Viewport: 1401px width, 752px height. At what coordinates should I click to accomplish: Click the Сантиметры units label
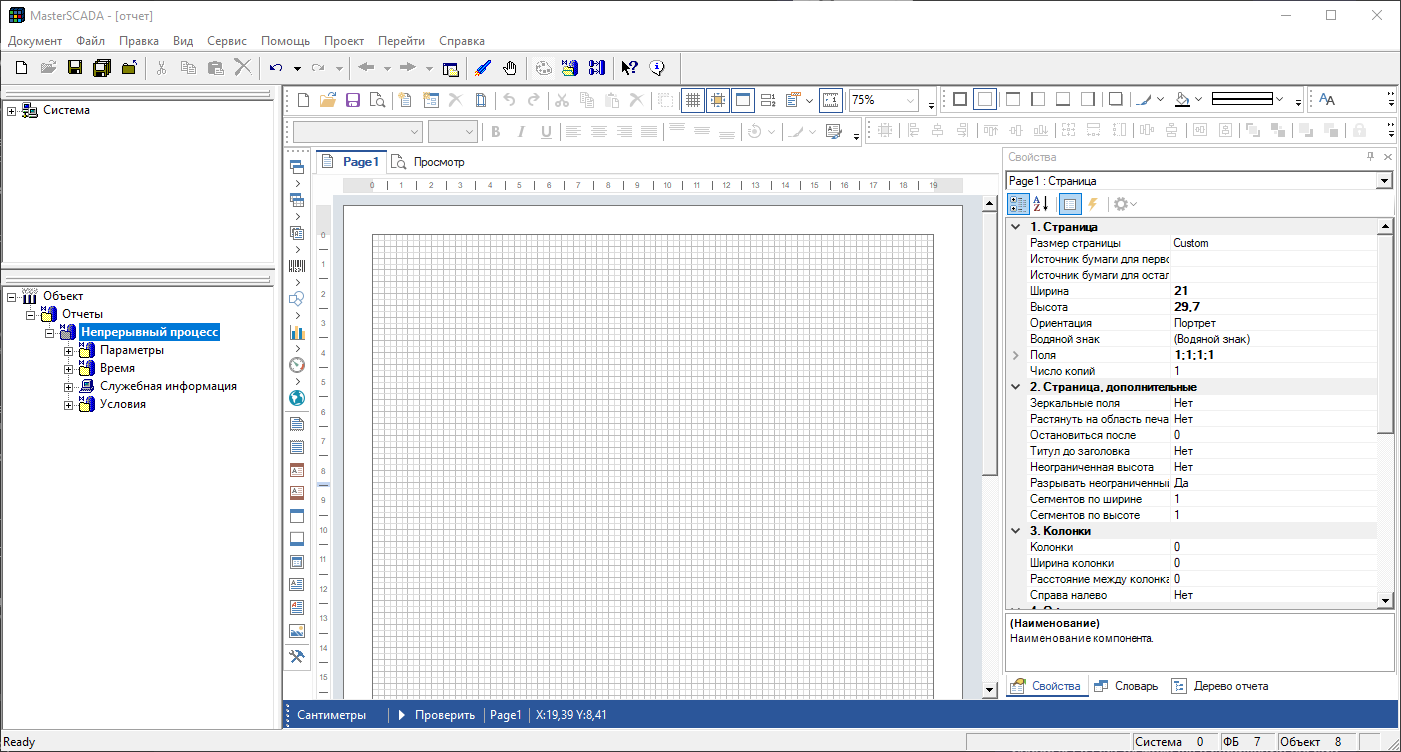point(332,715)
